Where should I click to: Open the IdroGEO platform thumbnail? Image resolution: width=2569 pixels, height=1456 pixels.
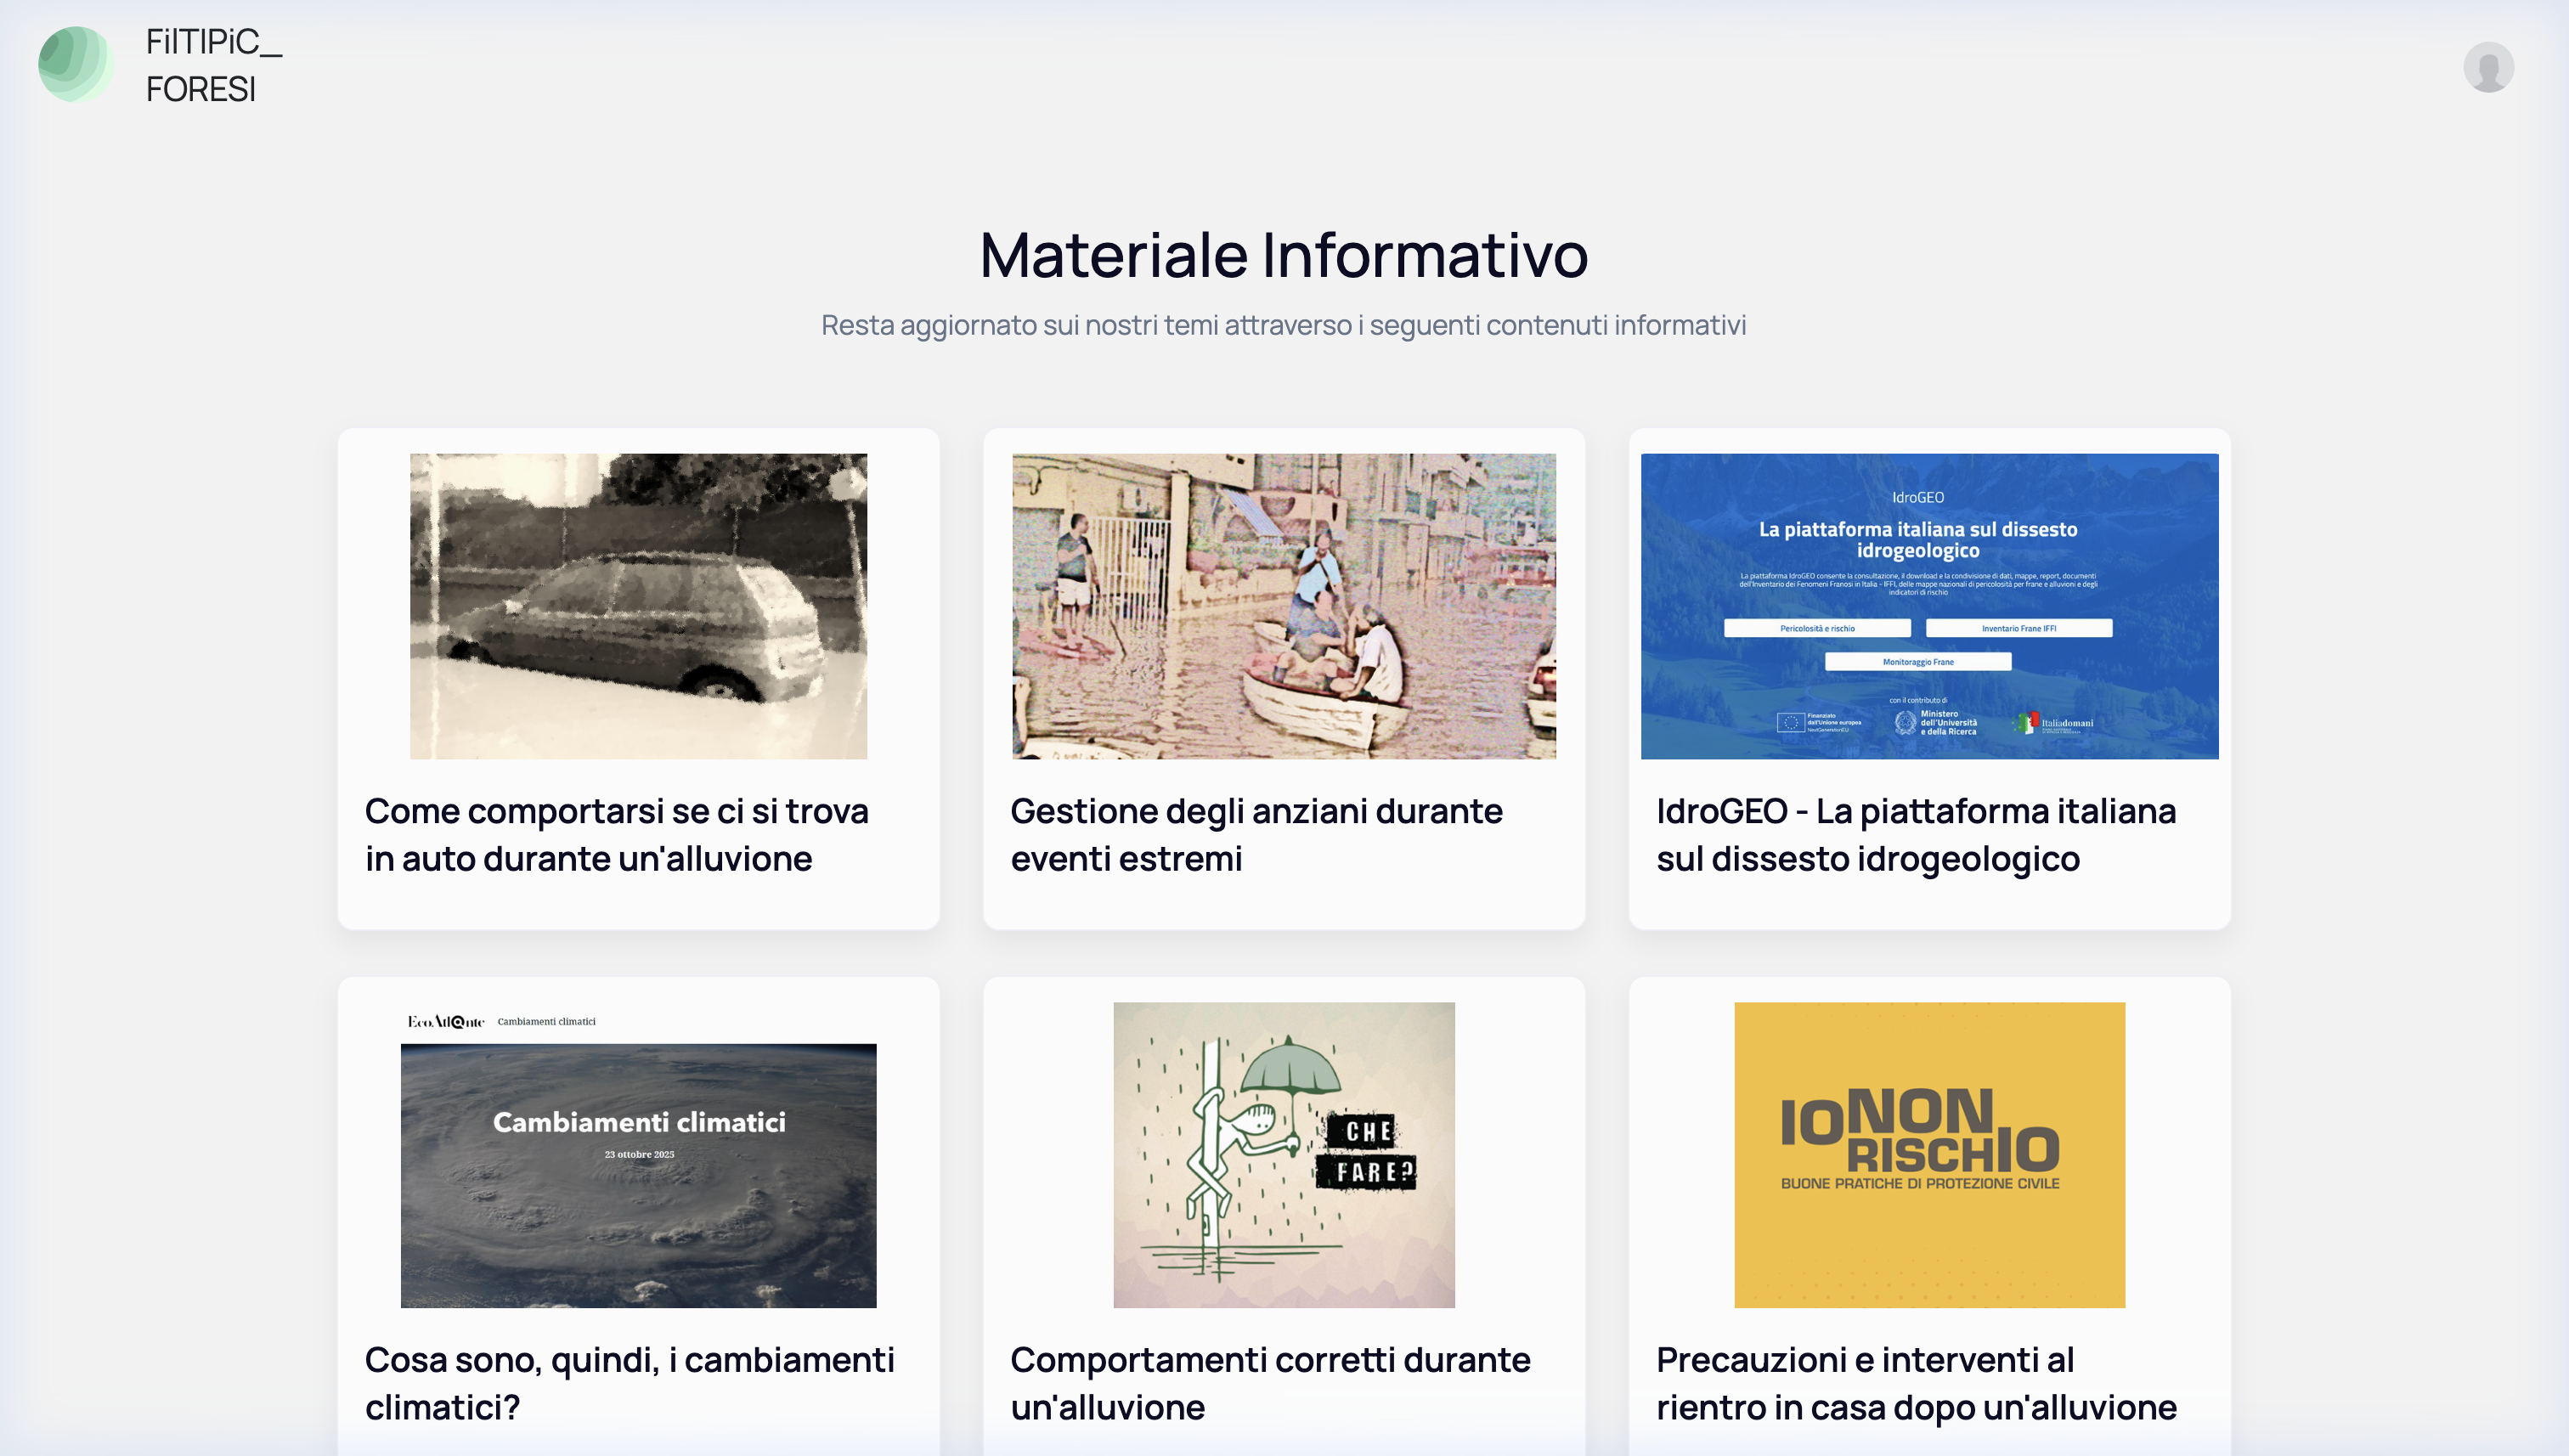(x=1929, y=606)
